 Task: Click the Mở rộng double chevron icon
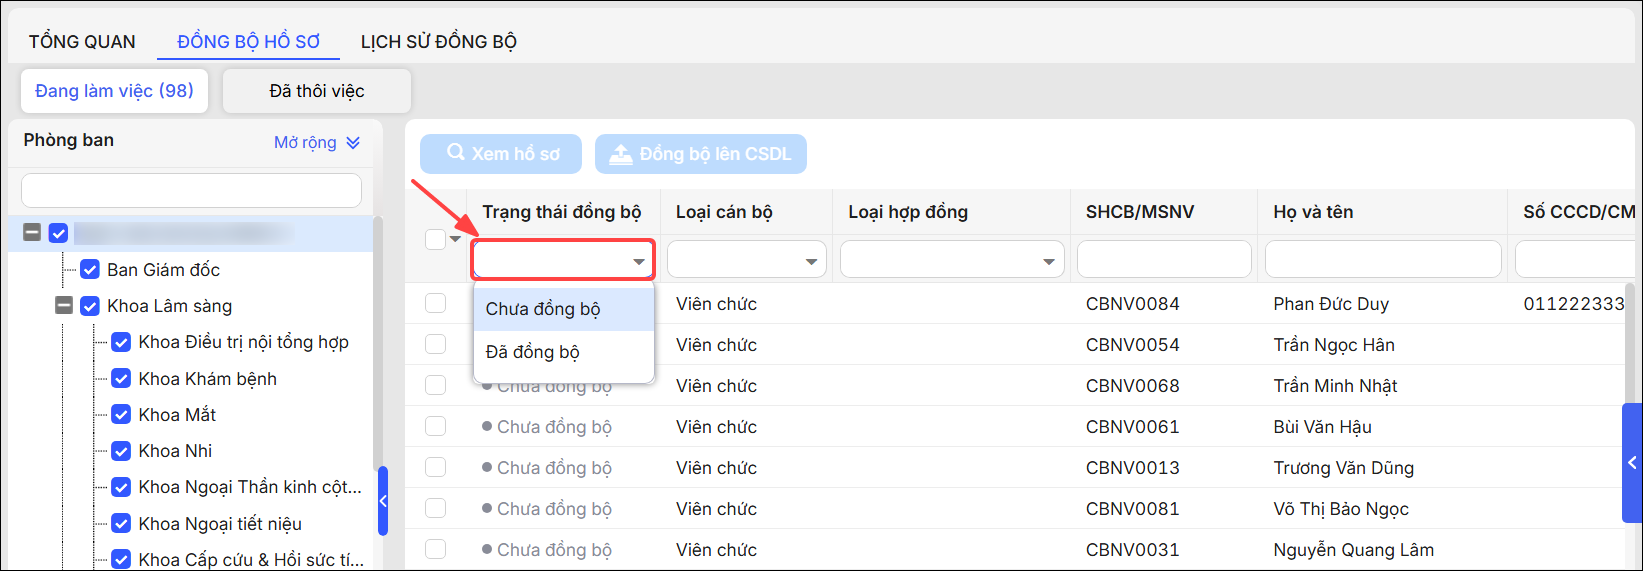(x=353, y=143)
